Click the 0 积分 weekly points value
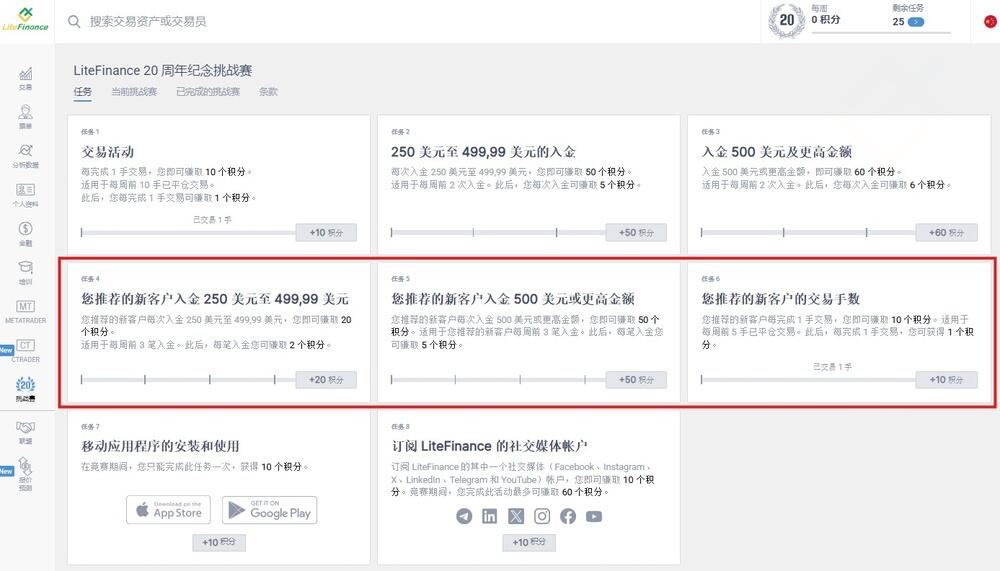This screenshot has height=571, width=1000. pyautogui.click(x=825, y=20)
